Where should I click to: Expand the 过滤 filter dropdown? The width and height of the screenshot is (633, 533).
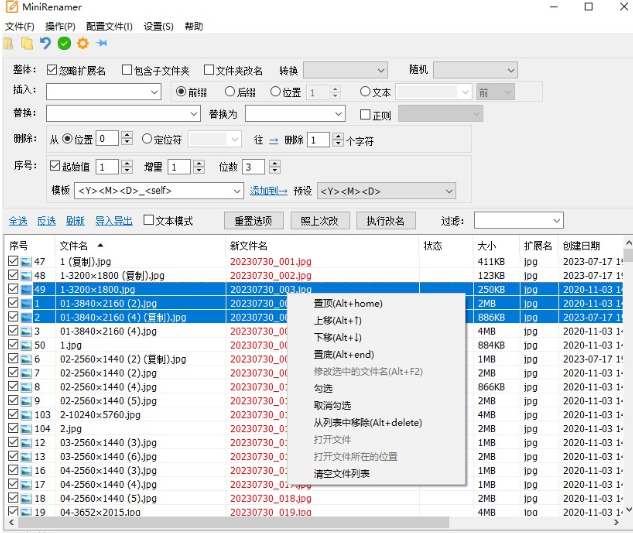pyautogui.click(x=518, y=220)
